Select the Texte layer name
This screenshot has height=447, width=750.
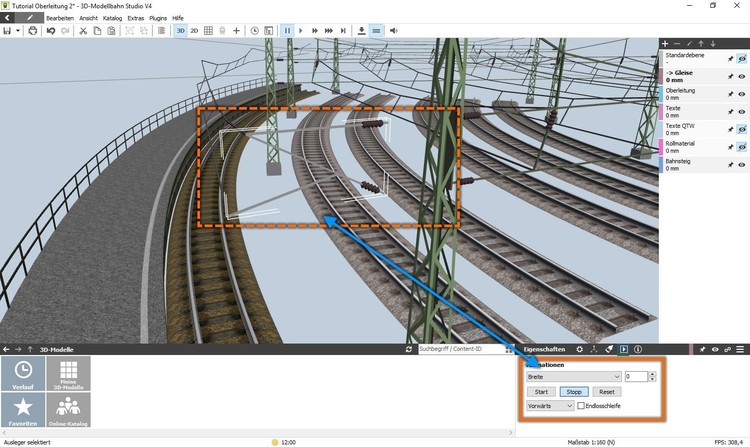click(x=673, y=109)
